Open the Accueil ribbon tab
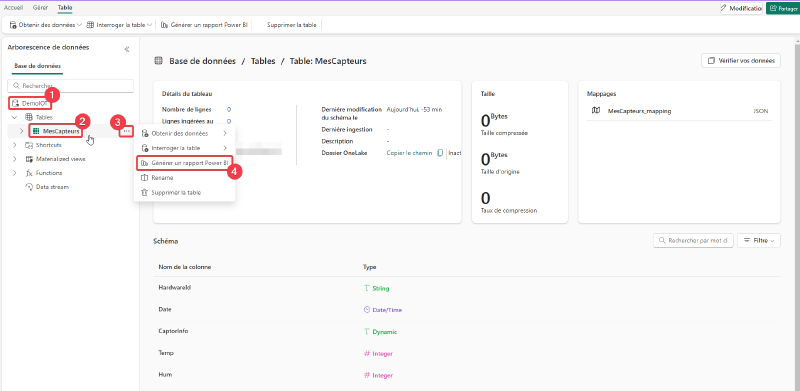The image size is (800, 391). point(13,8)
